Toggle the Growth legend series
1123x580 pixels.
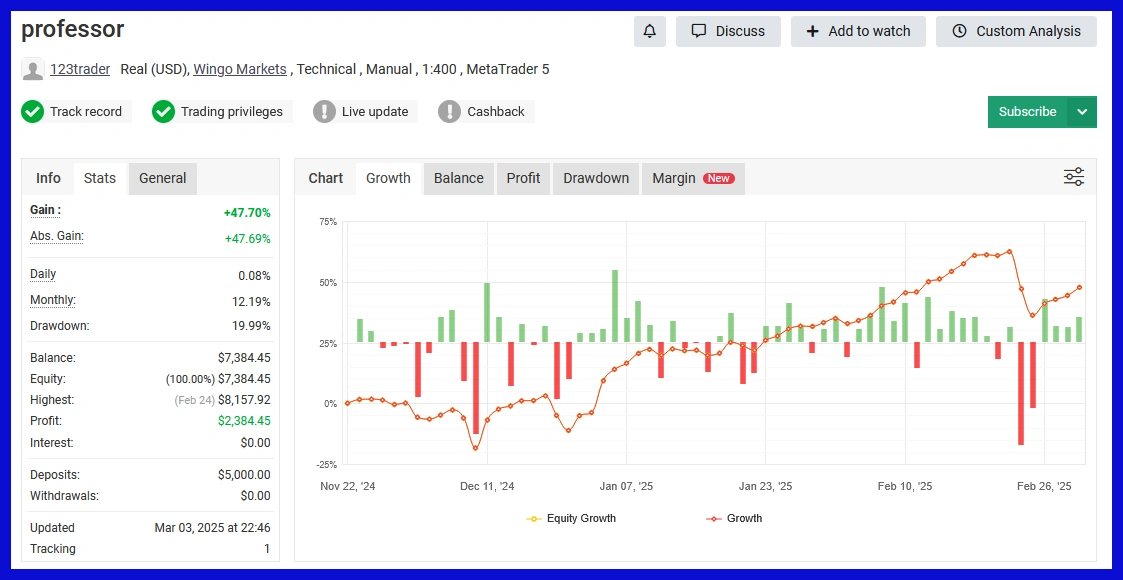(734, 518)
